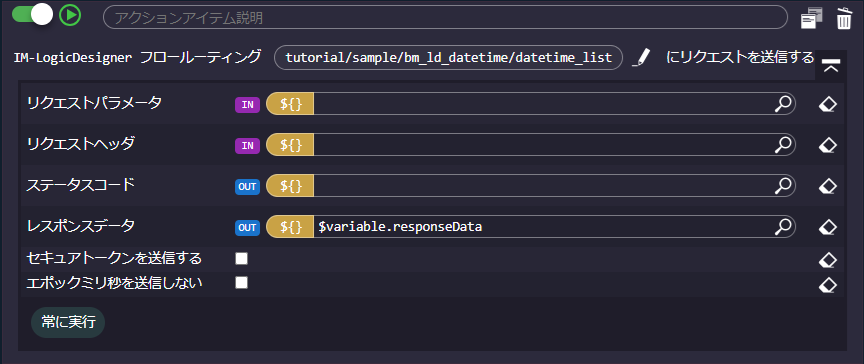
Task: Click ${} button for リクエストパラメータ
Action: [x=290, y=104]
